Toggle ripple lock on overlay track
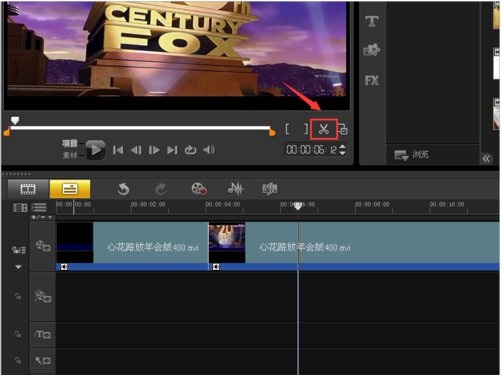Image resolution: width=502 pixels, height=376 pixels. tap(18, 296)
